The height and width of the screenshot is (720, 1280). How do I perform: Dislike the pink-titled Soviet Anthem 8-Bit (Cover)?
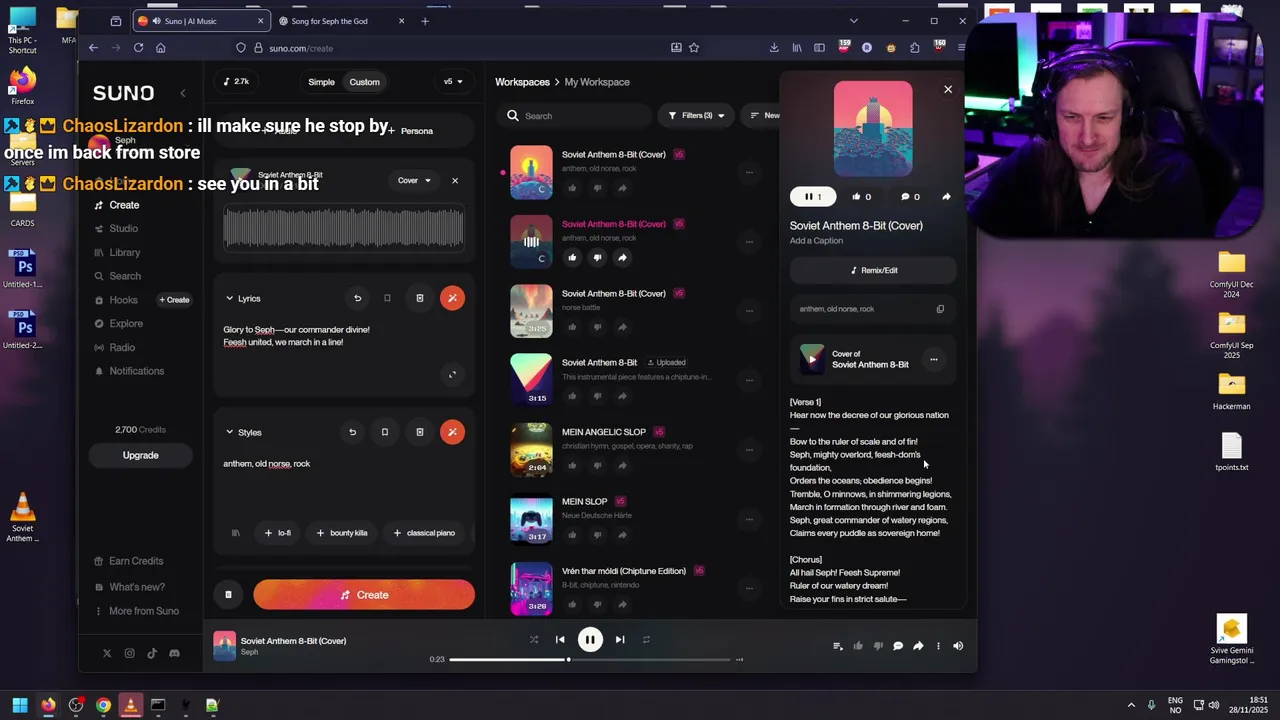click(x=597, y=258)
